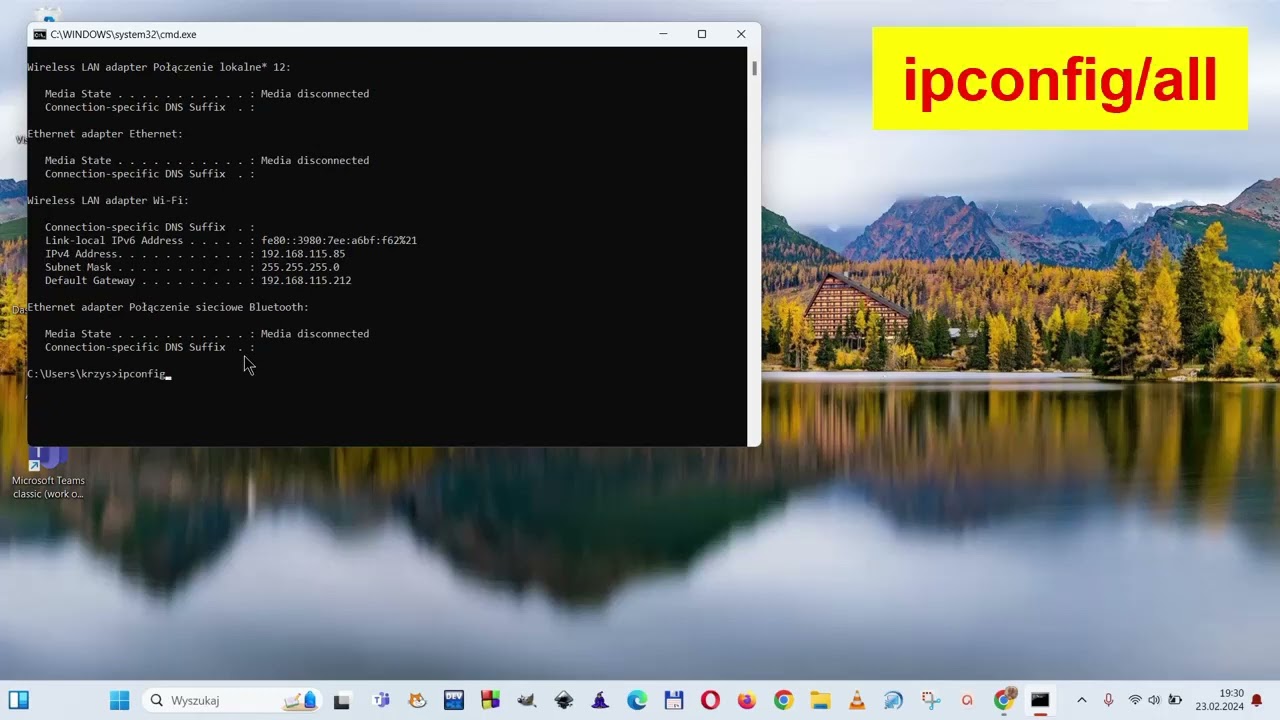The image size is (1280, 720).
Task: Launch Inkscape from the taskbar
Action: click(x=564, y=700)
